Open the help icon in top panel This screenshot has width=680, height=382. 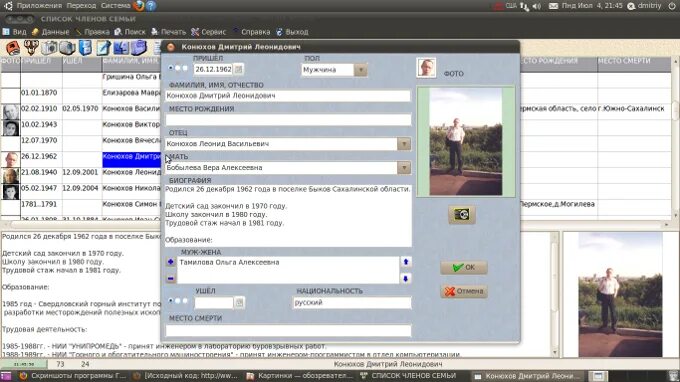151,6
